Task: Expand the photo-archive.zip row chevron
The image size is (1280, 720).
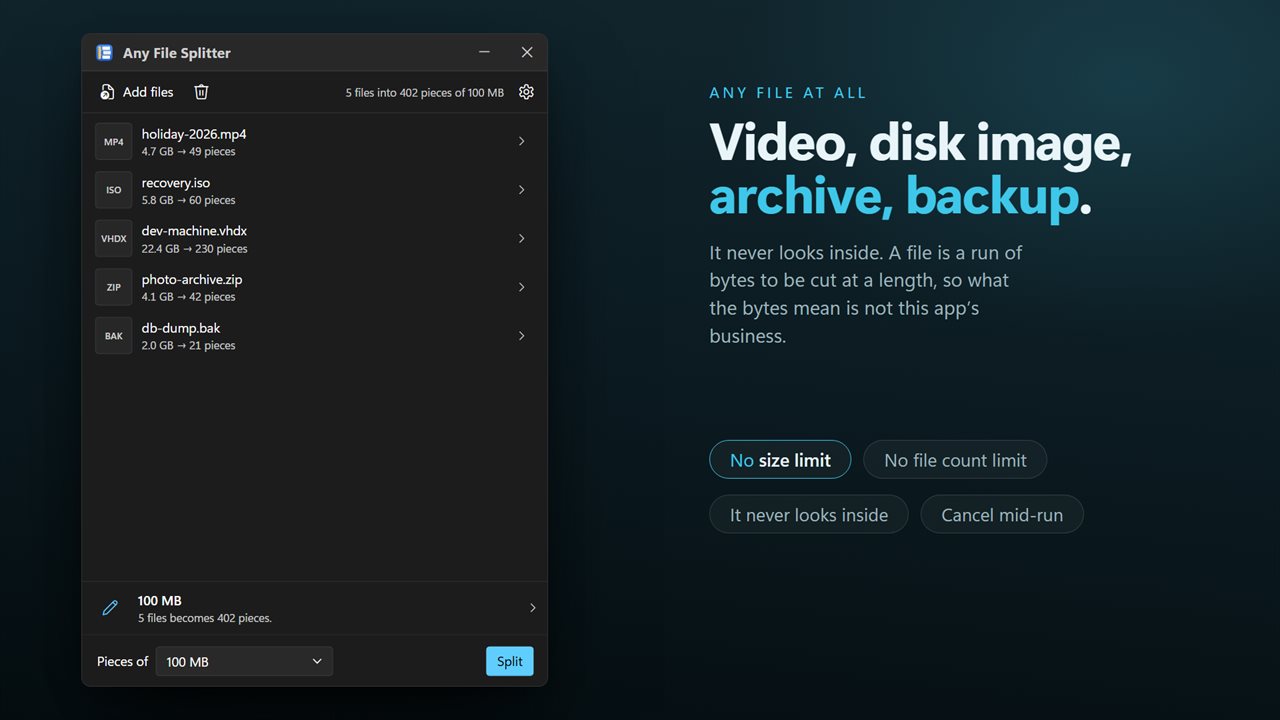Action: coord(521,287)
